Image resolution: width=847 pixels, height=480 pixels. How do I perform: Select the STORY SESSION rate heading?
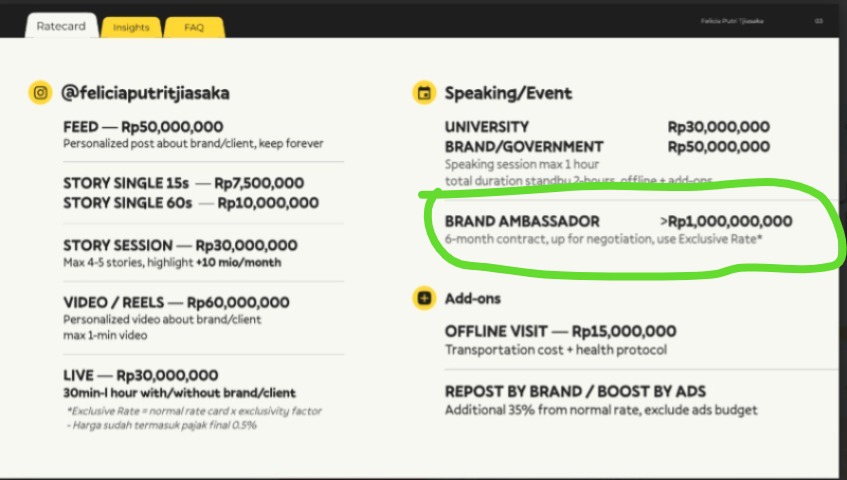tap(180, 245)
